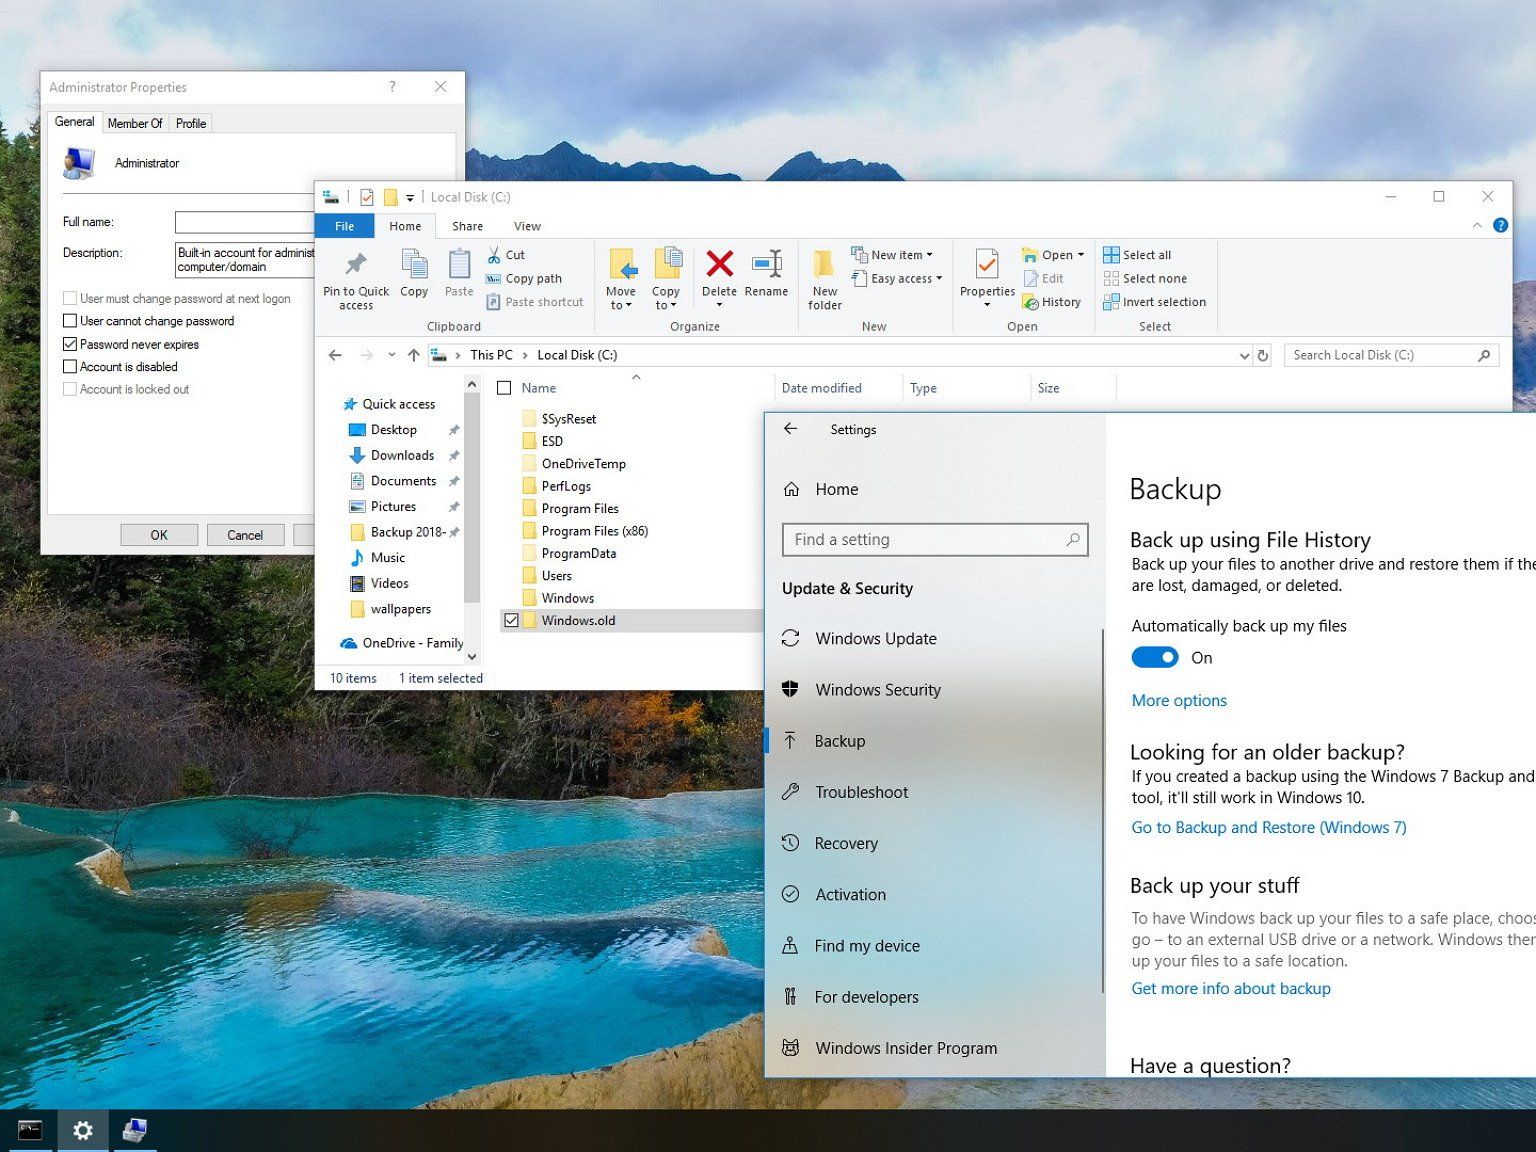The height and width of the screenshot is (1152, 1536).
Task: Click the Rename icon in Organize group
Action: [x=767, y=264]
